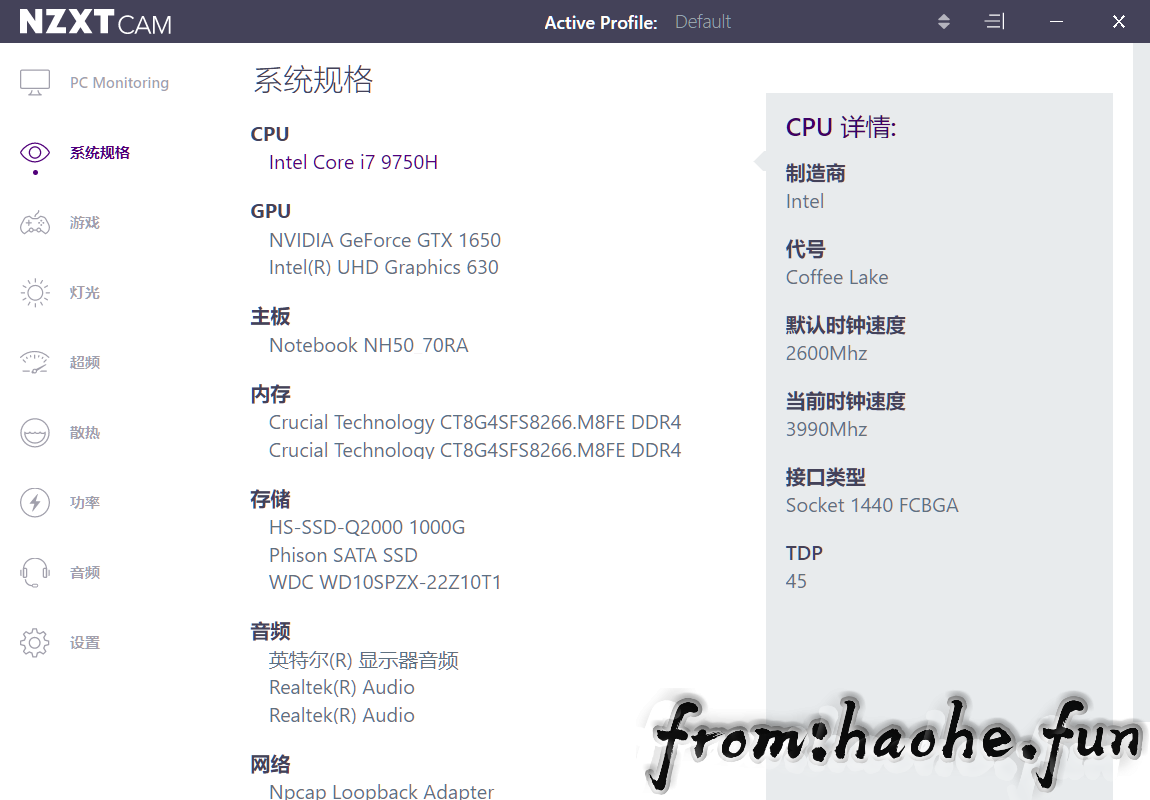
Task: Open the PC Monitoring section
Action: (120, 83)
